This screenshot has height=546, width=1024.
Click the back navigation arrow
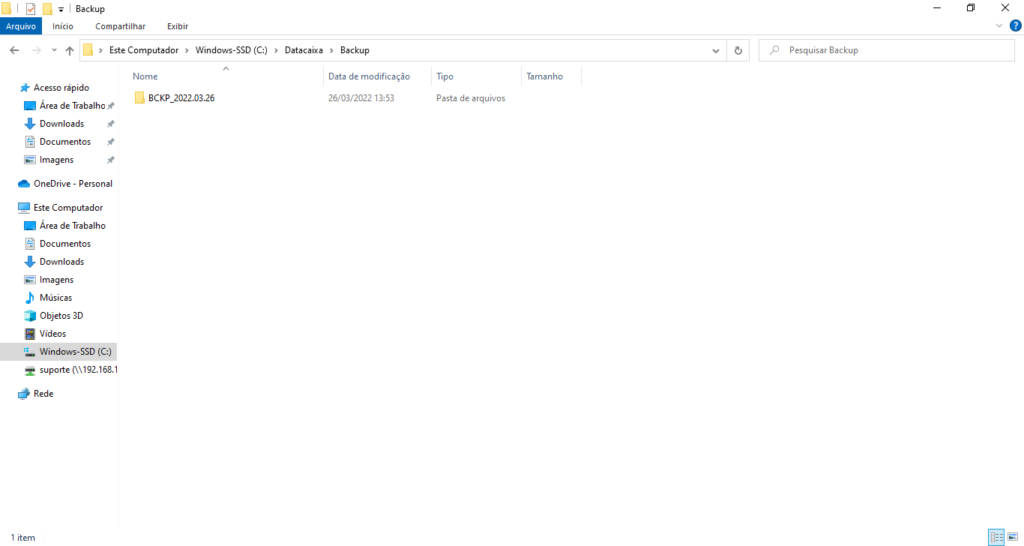(x=15, y=50)
